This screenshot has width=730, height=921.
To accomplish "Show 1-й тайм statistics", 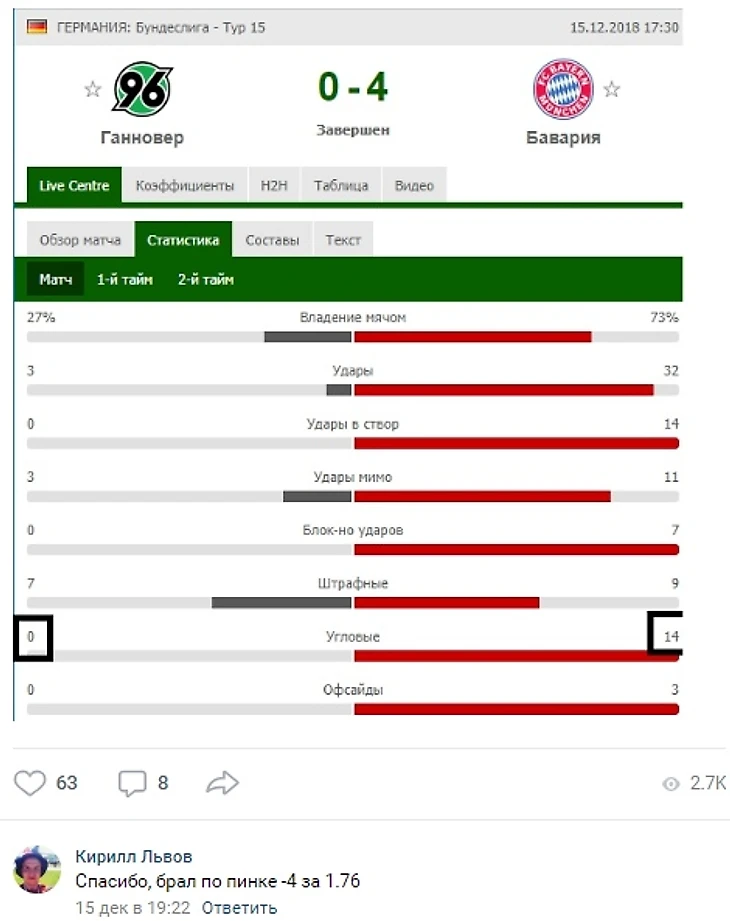I will click(x=125, y=280).
